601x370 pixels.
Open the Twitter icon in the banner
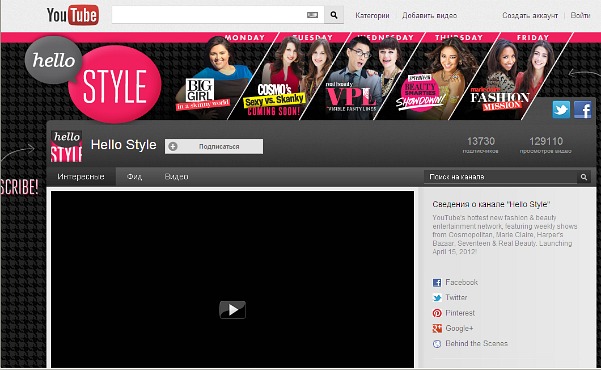[561, 110]
